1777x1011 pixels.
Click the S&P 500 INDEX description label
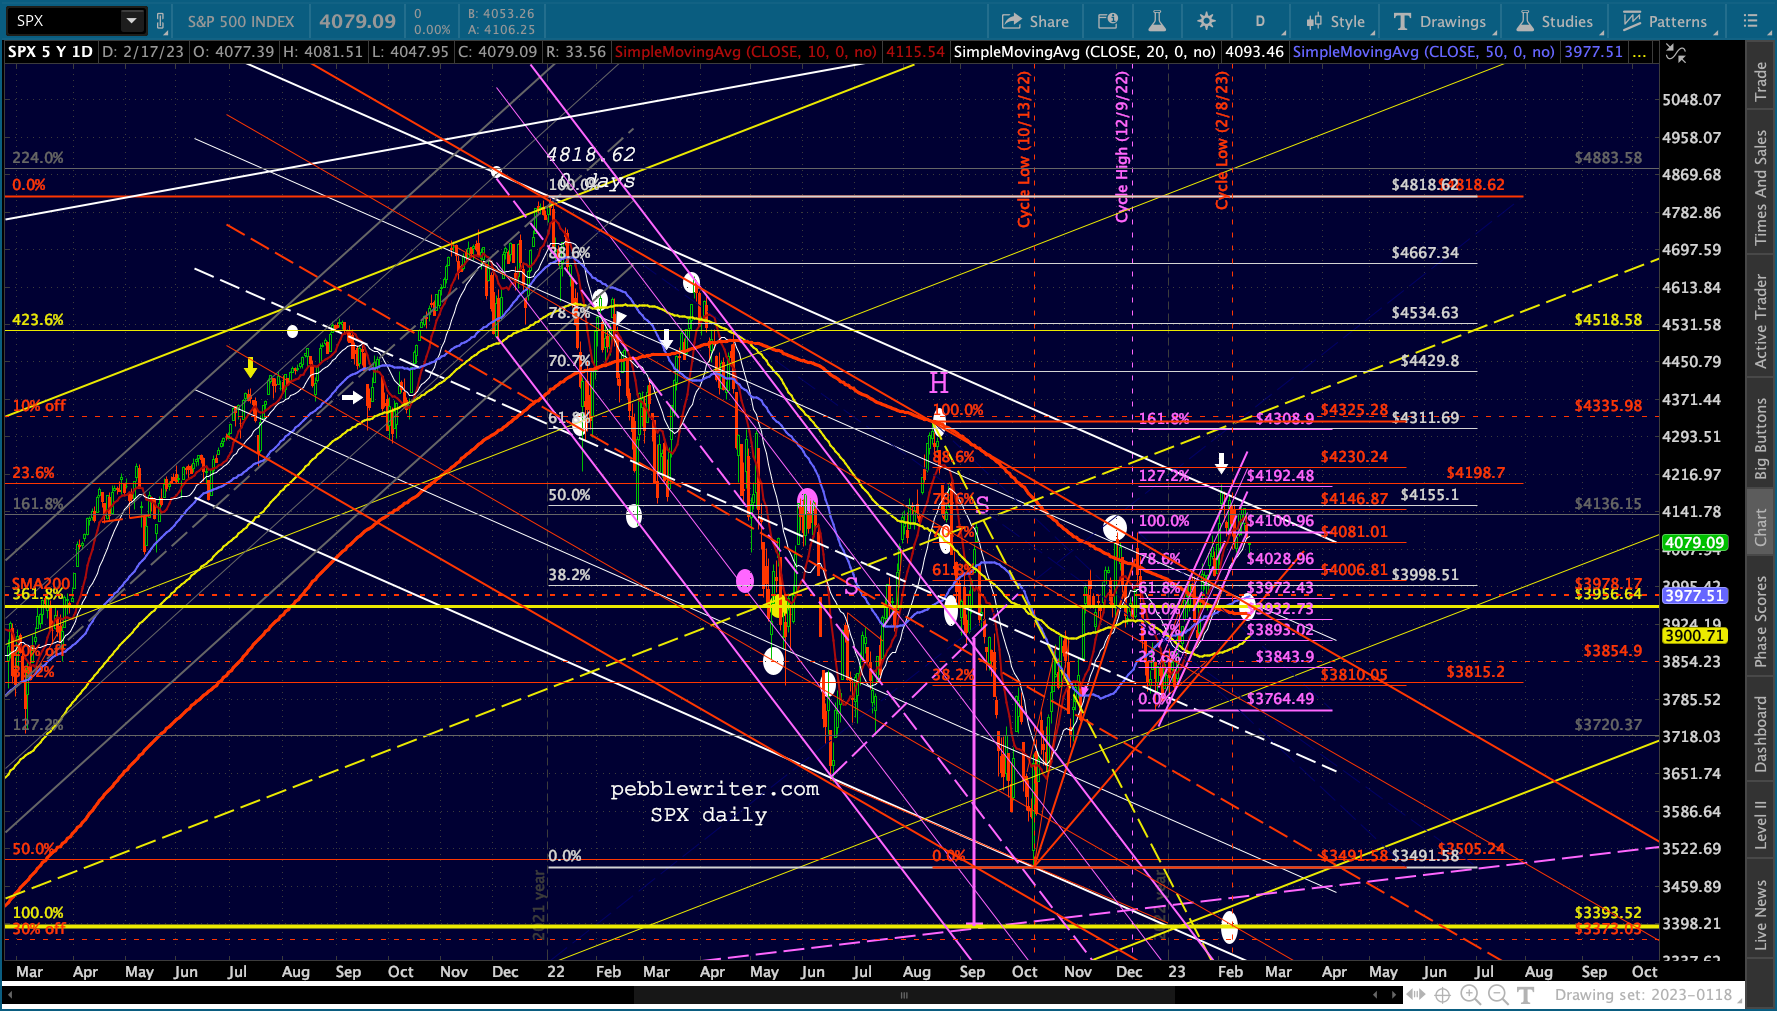(x=241, y=21)
